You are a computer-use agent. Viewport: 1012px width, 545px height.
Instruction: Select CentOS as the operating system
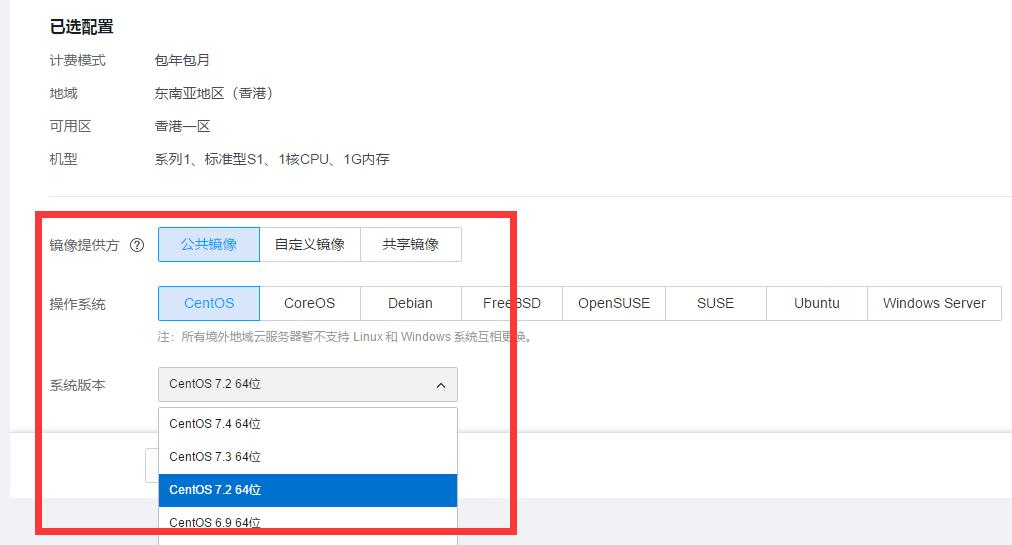pos(209,303)
